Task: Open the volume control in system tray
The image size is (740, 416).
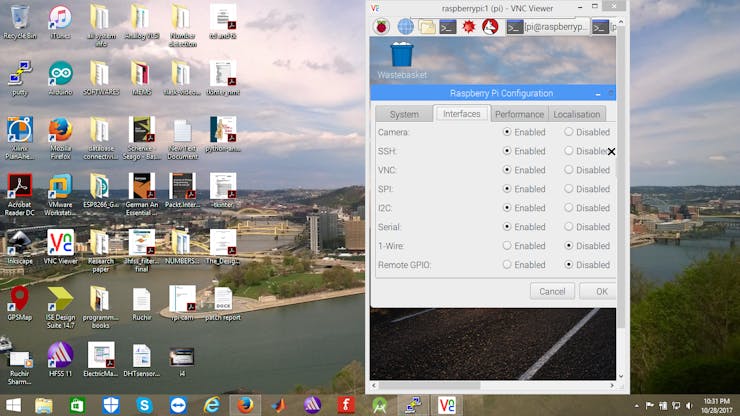Action: pos(690,406)
